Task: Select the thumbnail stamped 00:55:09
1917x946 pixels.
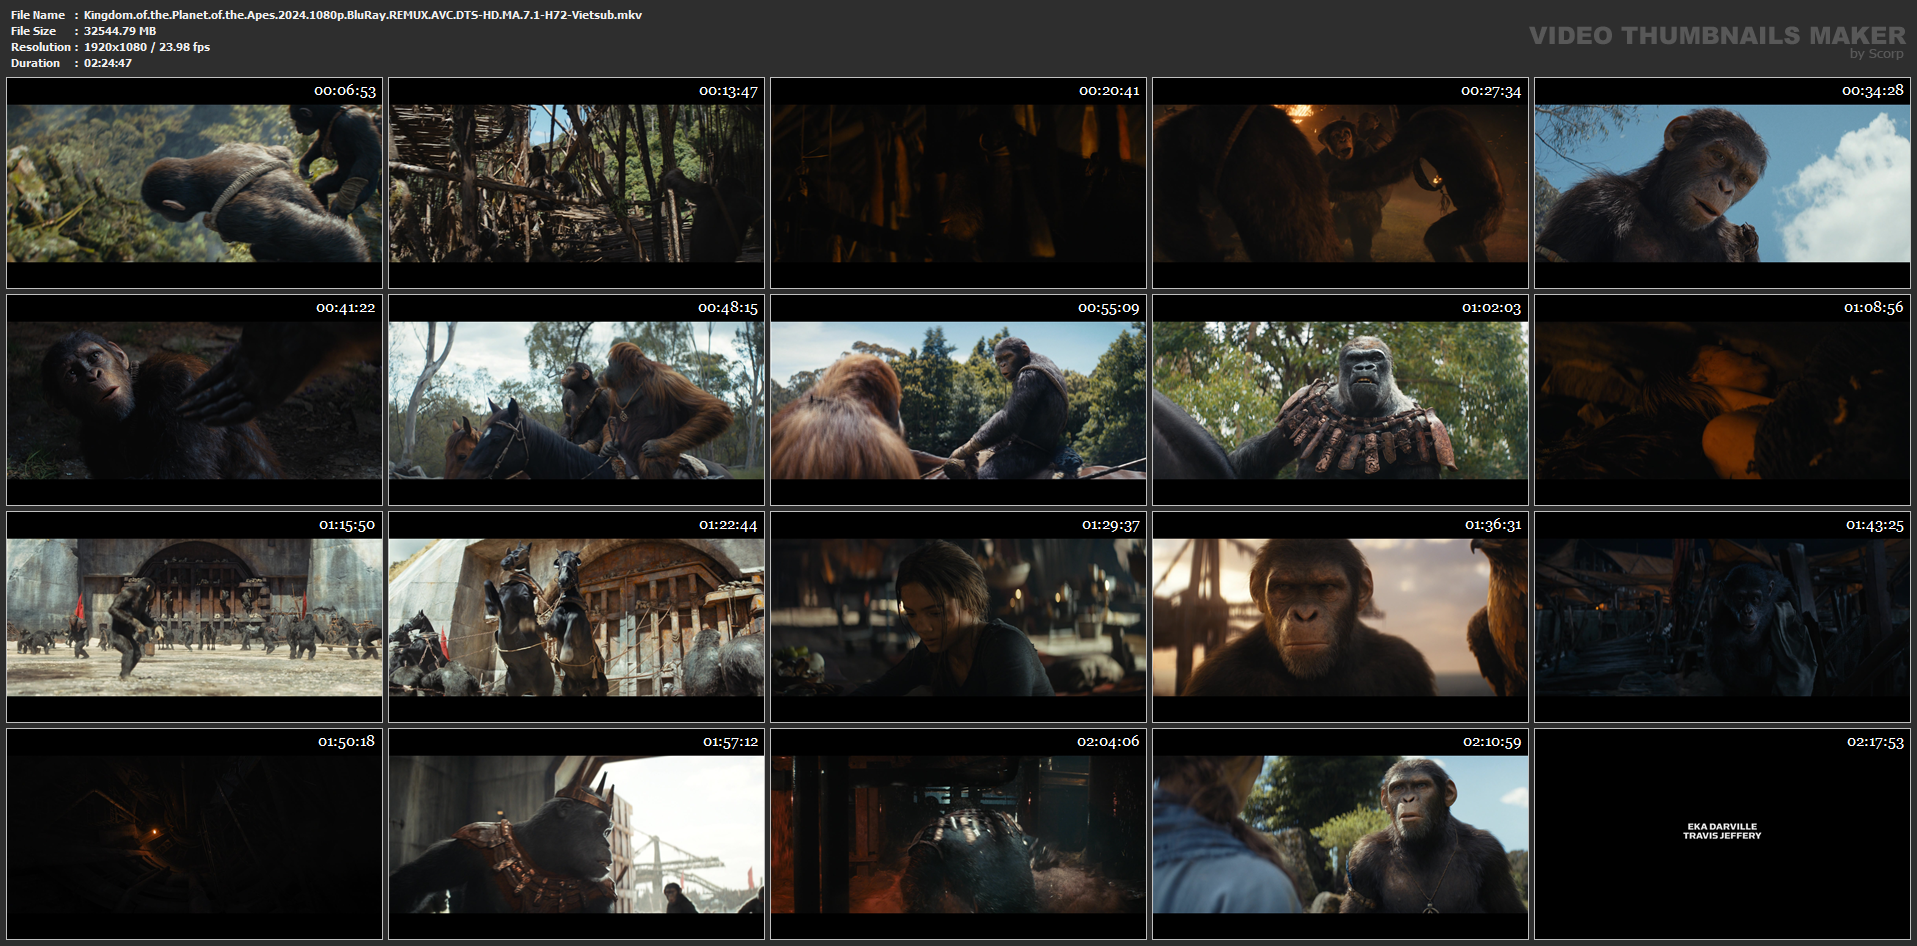Action: (958, 400)
